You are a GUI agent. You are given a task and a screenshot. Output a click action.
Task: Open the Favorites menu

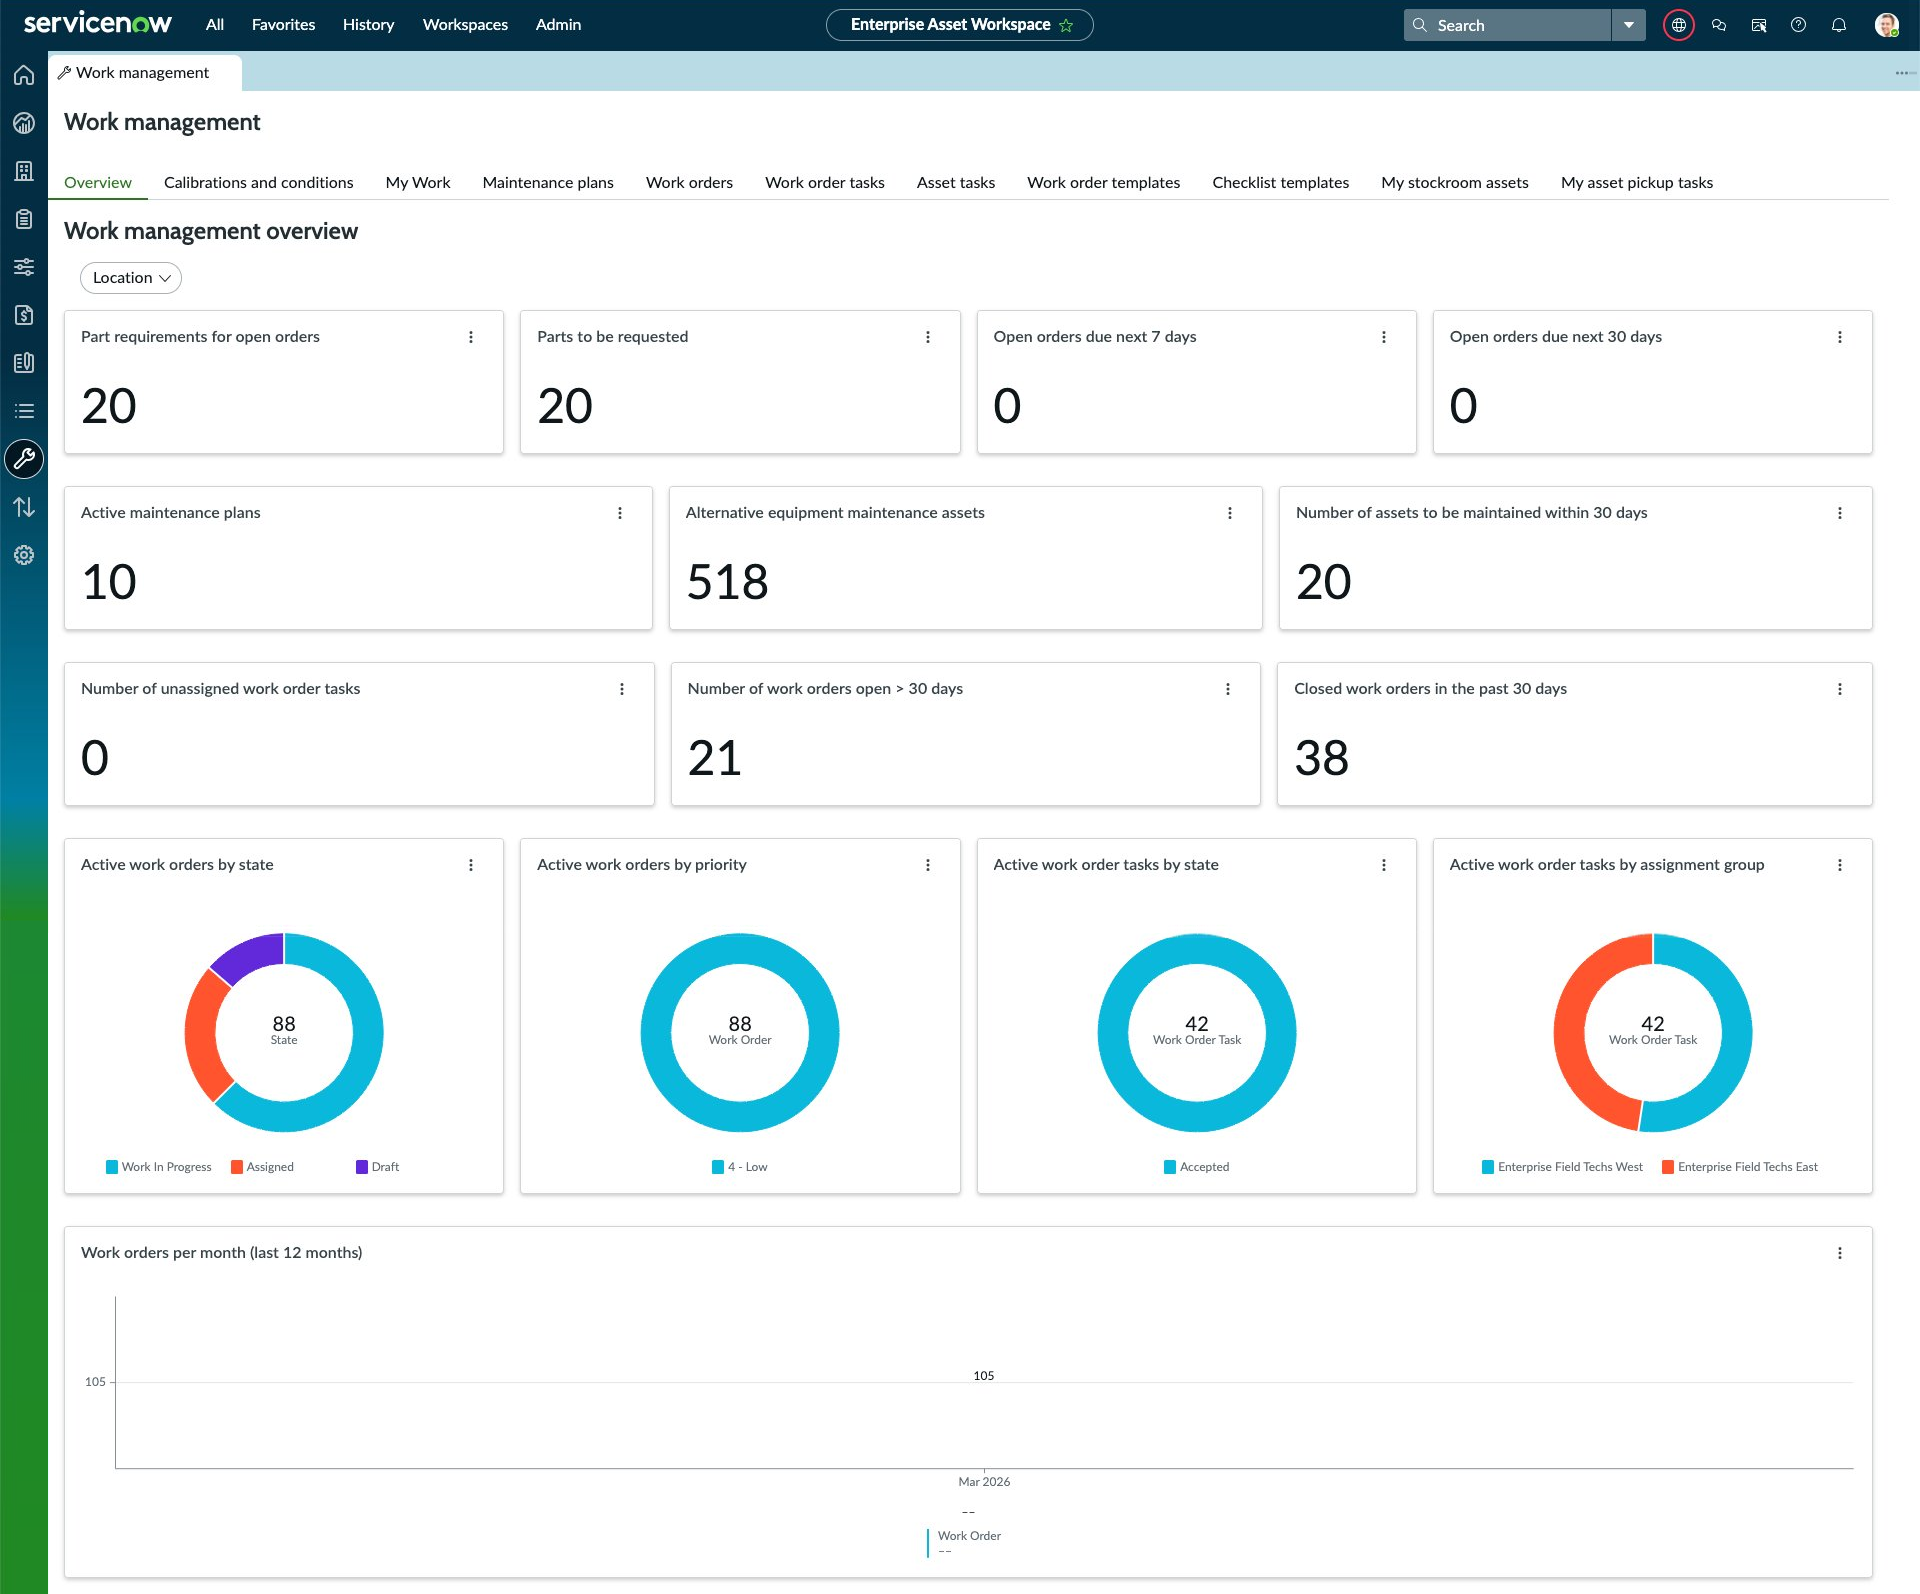point(283,25)
